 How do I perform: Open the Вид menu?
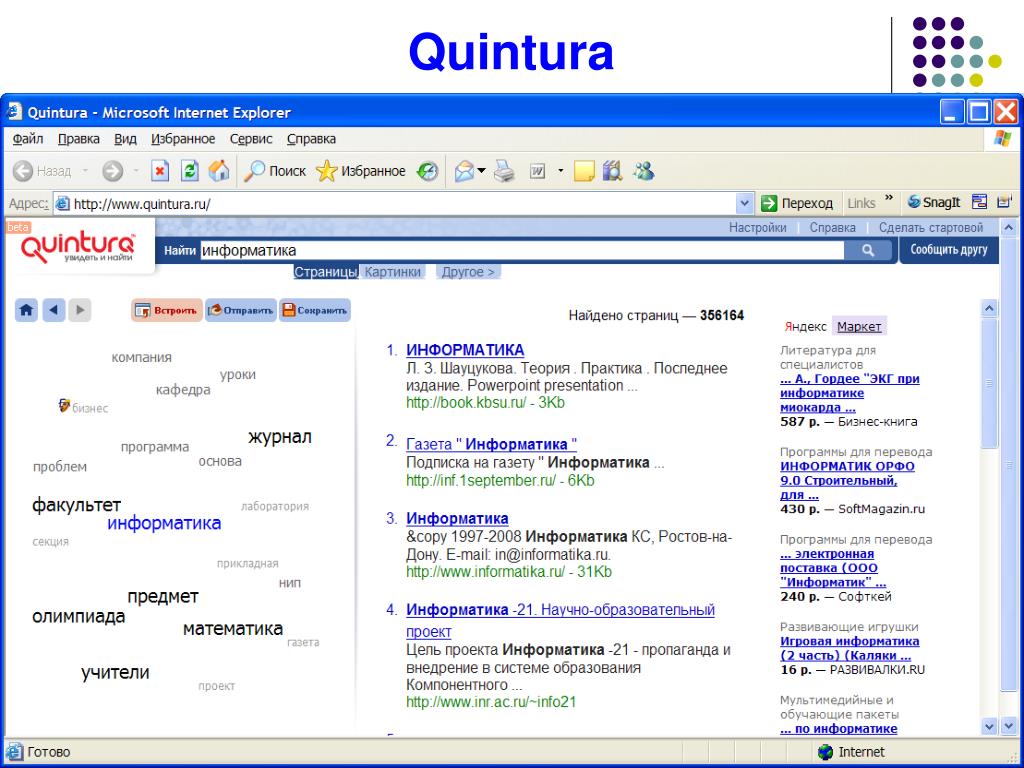pos(125,139)
